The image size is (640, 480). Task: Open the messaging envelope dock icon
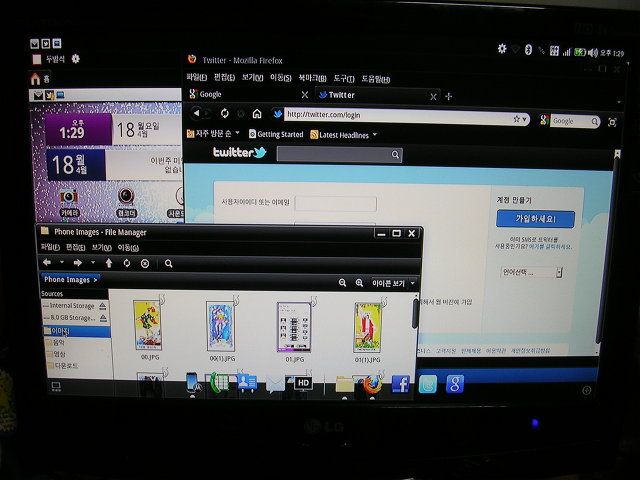275,384
